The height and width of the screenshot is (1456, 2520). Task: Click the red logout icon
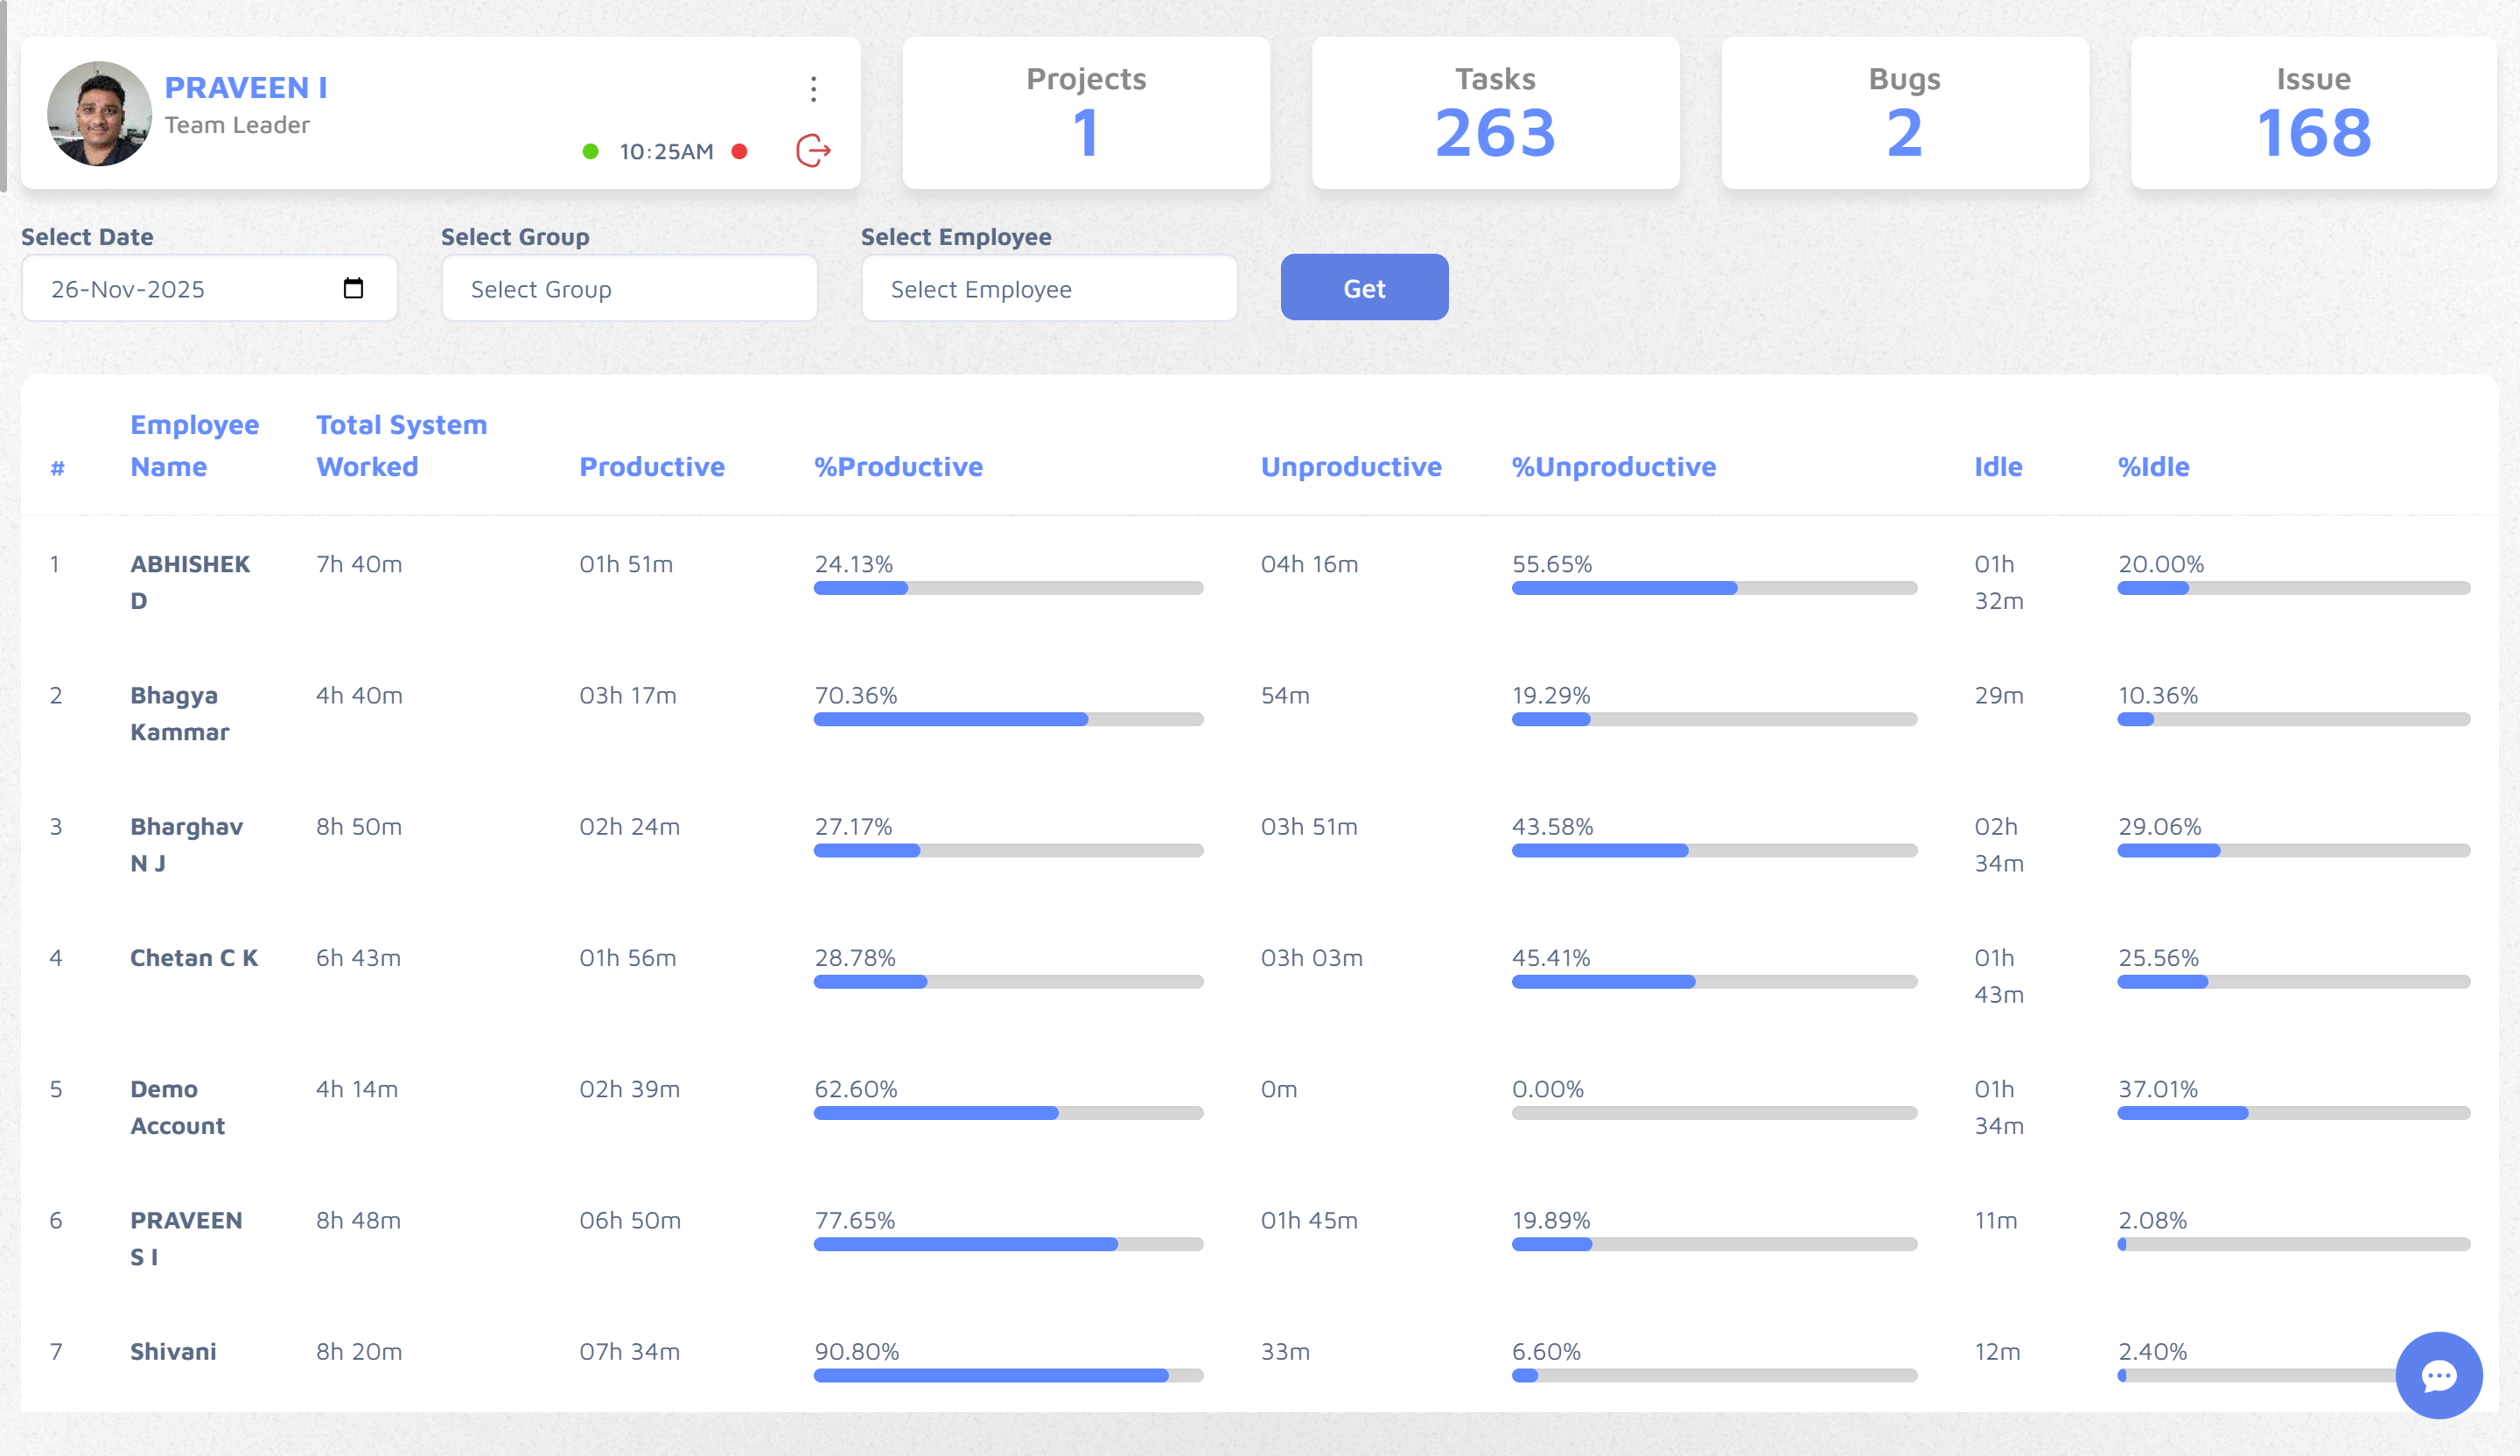tap(813, 151)
